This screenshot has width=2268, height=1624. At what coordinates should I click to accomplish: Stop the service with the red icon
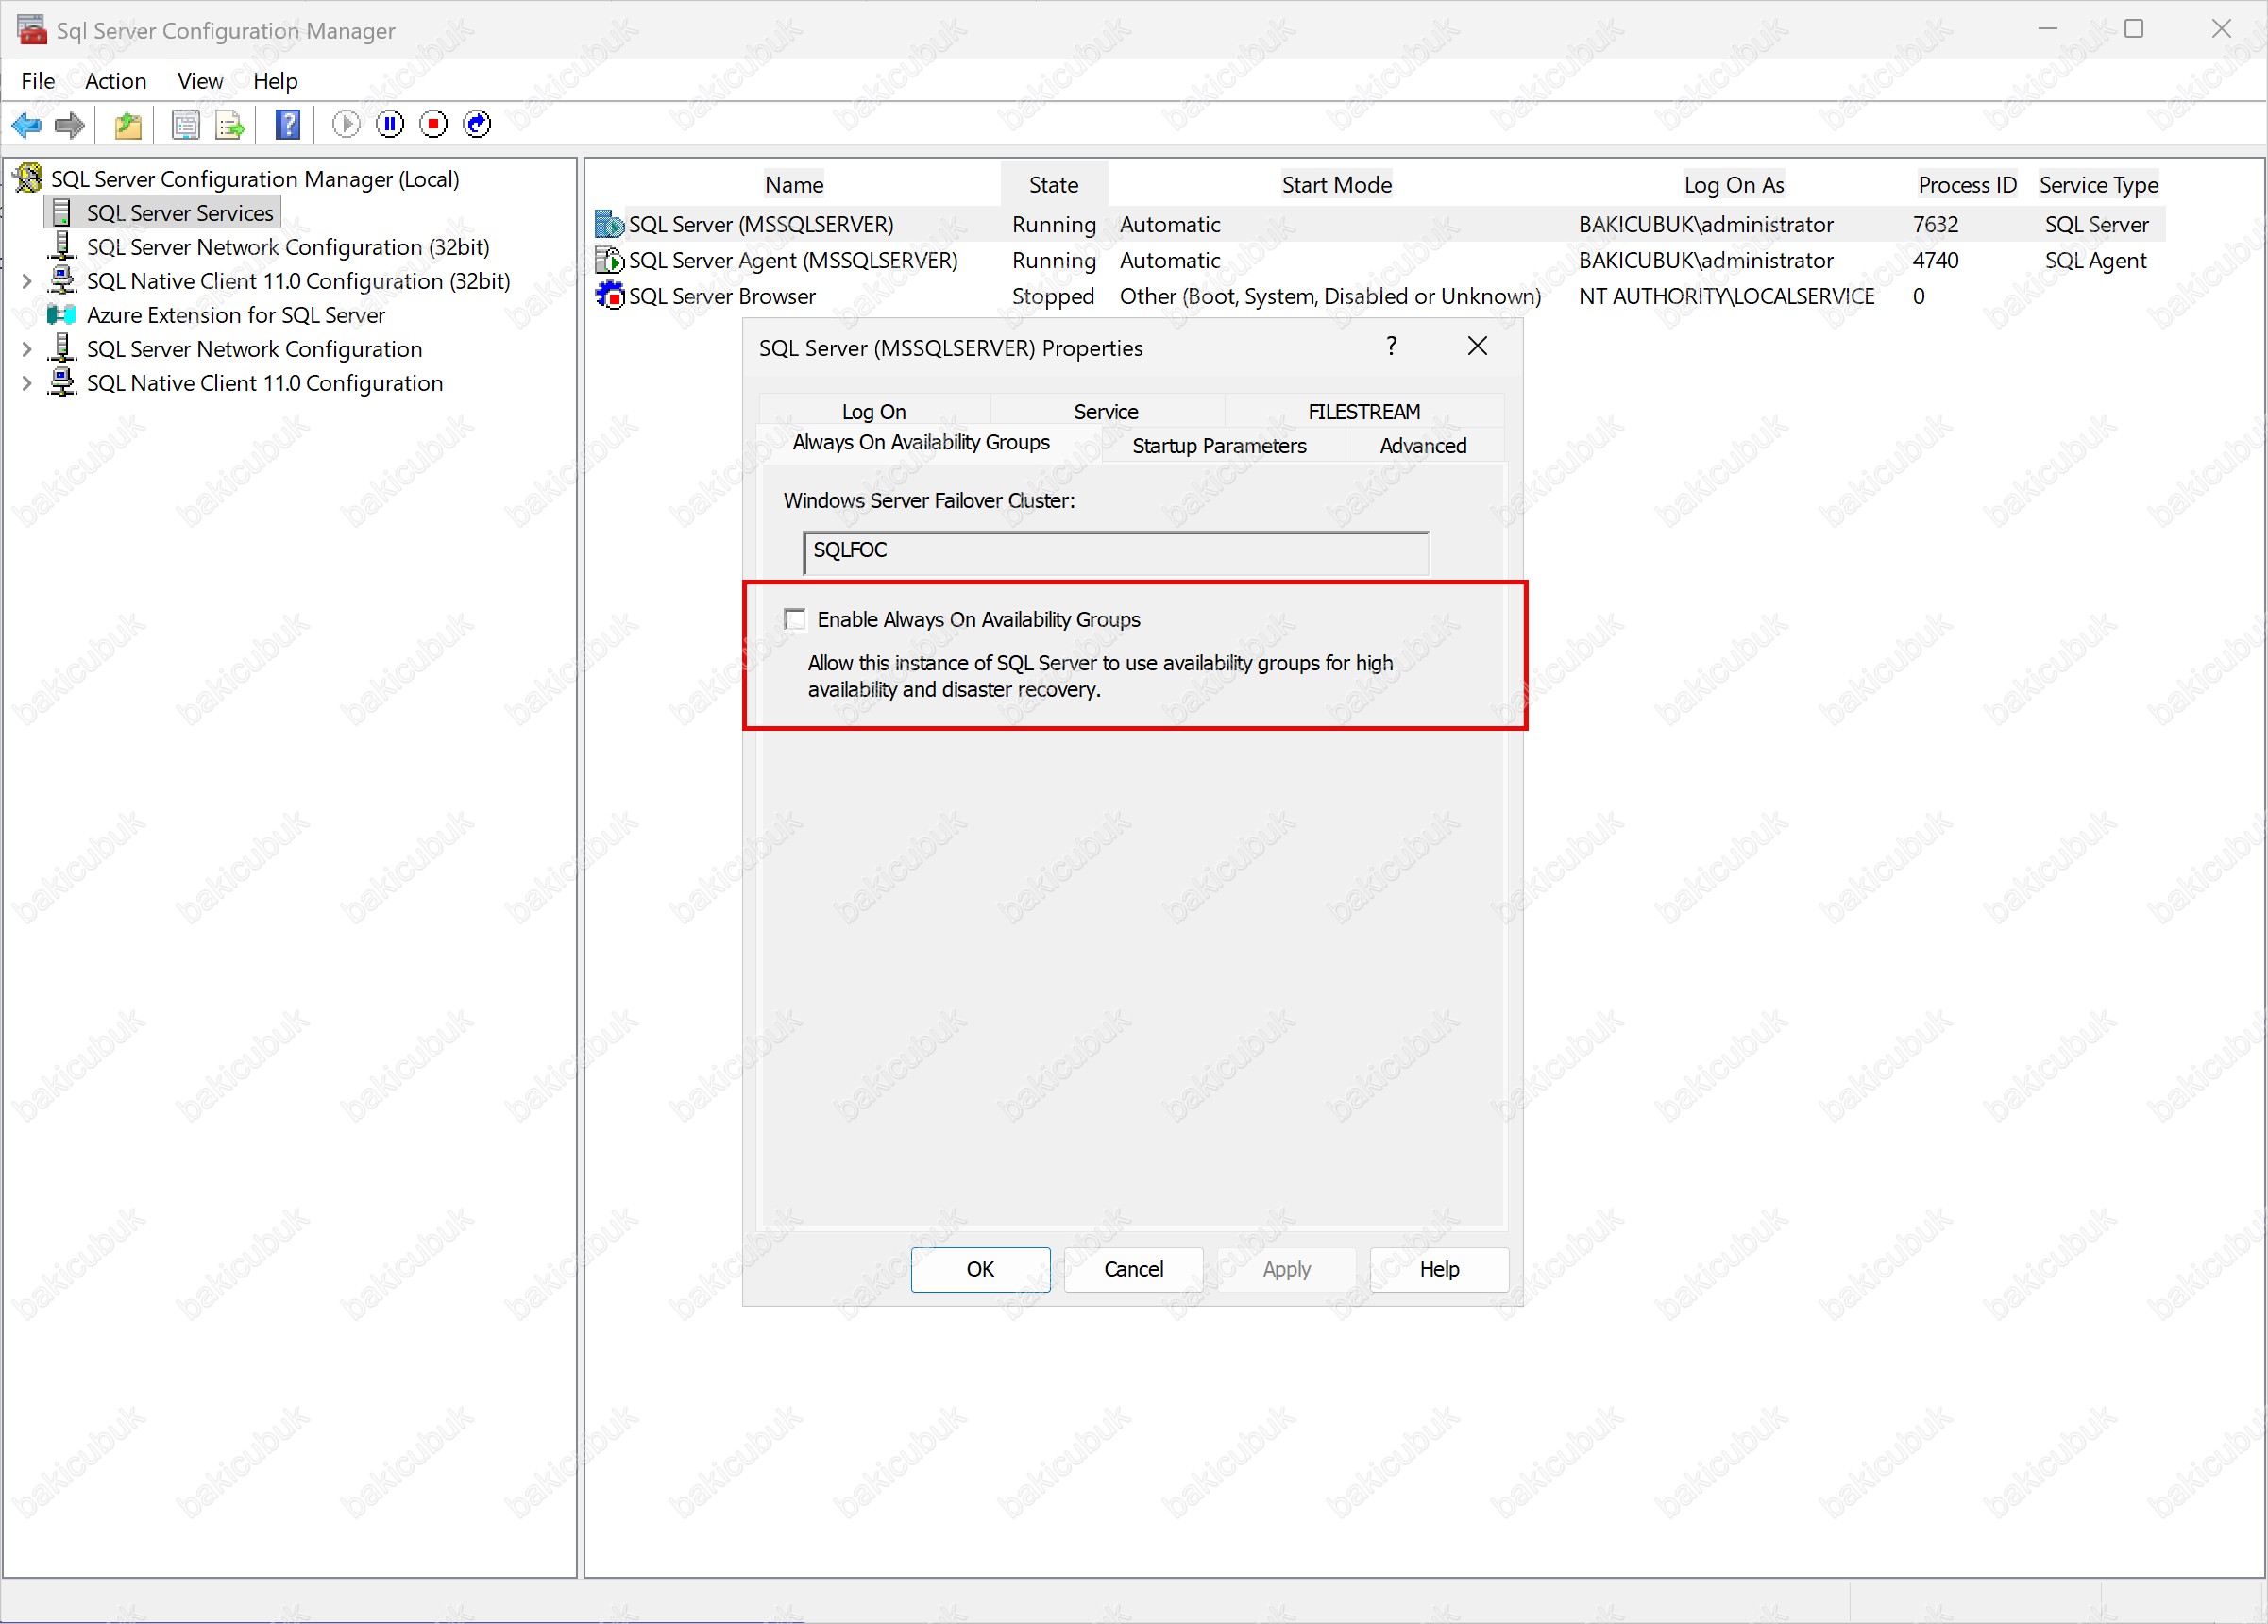click(434, 124)
